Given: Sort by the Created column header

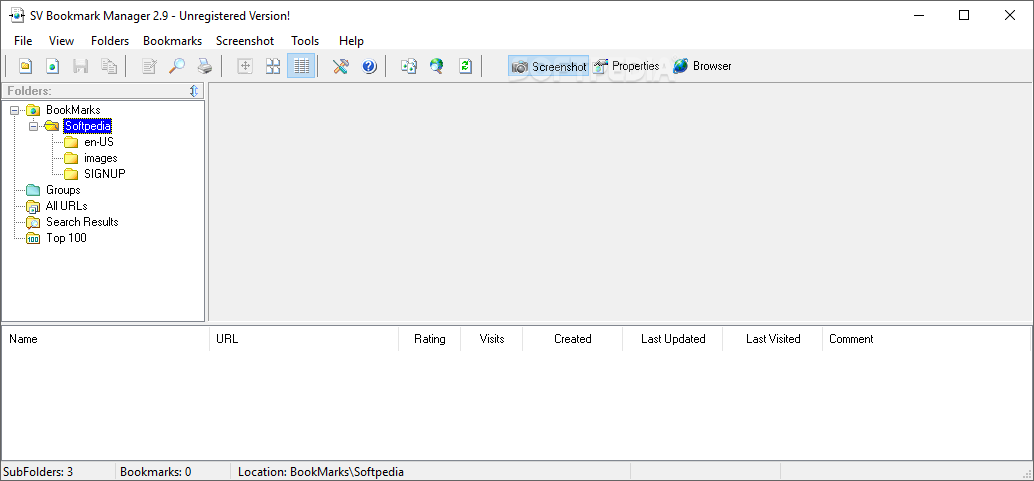Looking at the screenshot, I should 572,339.
